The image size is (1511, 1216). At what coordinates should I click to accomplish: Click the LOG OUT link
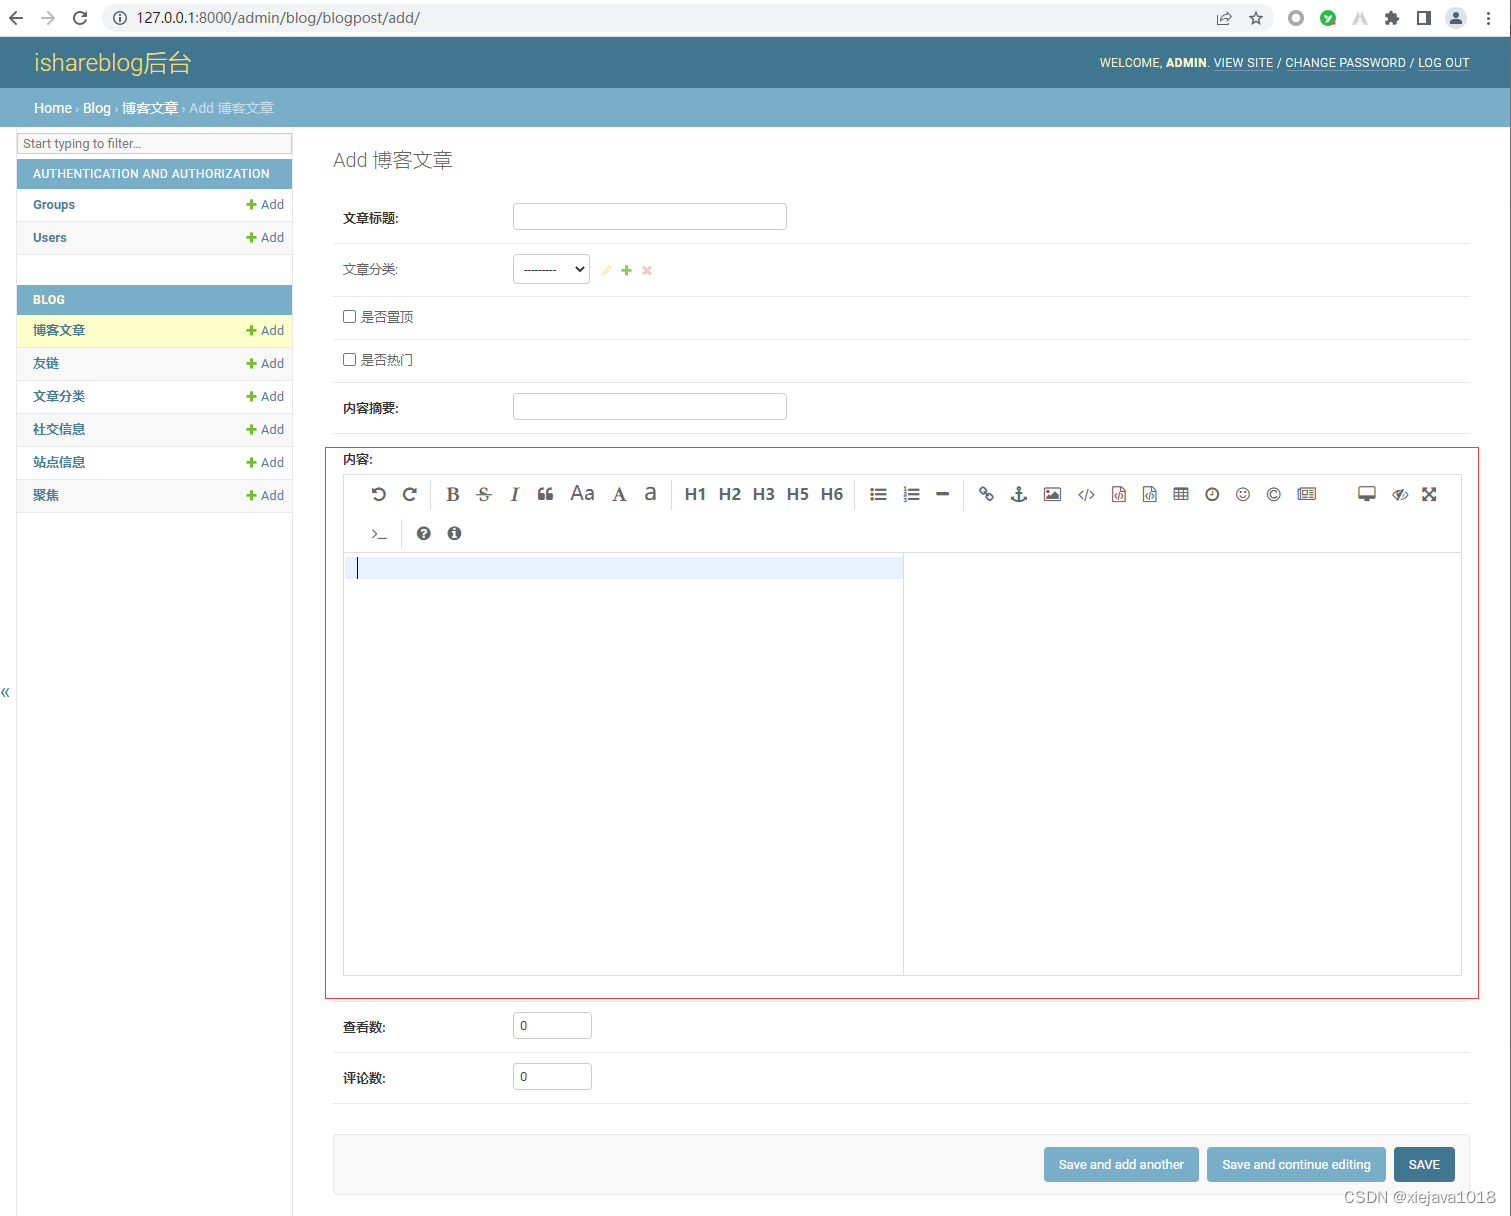pyautogui.click(x=1444, y=63)
